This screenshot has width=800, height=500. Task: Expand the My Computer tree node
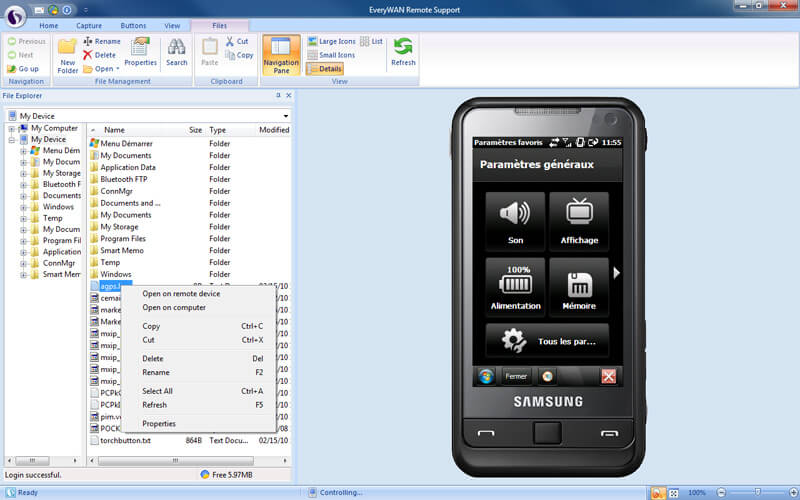point(11,129)
